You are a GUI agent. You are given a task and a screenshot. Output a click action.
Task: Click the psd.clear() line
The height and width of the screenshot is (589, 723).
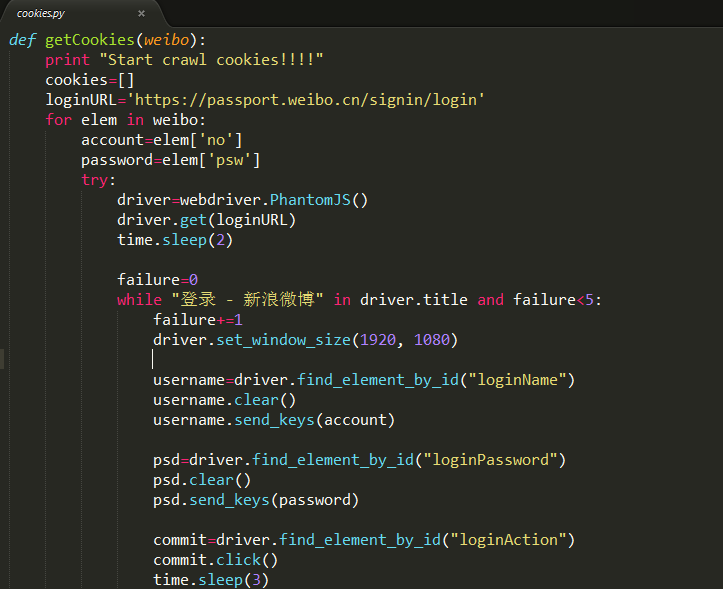tap(202, 481)
